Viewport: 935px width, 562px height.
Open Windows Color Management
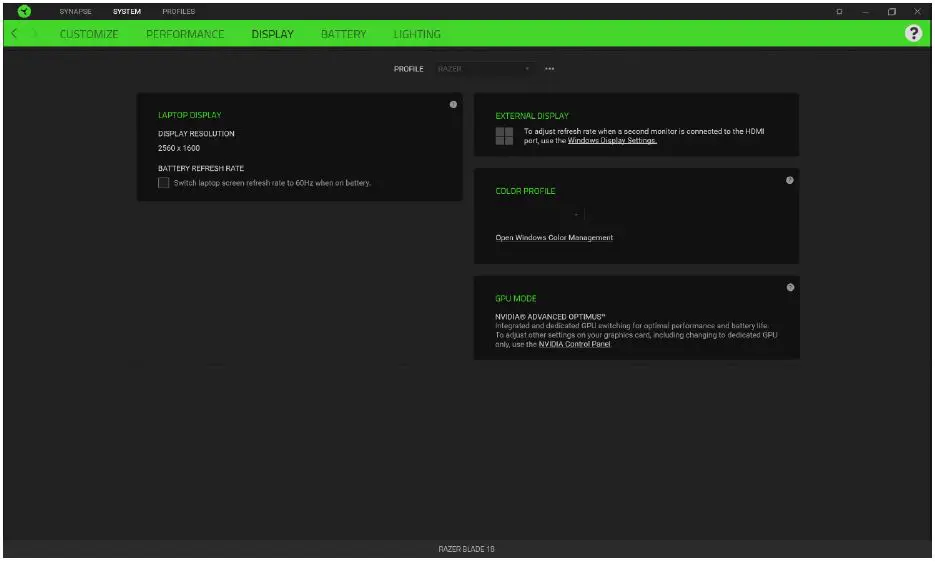554,237
